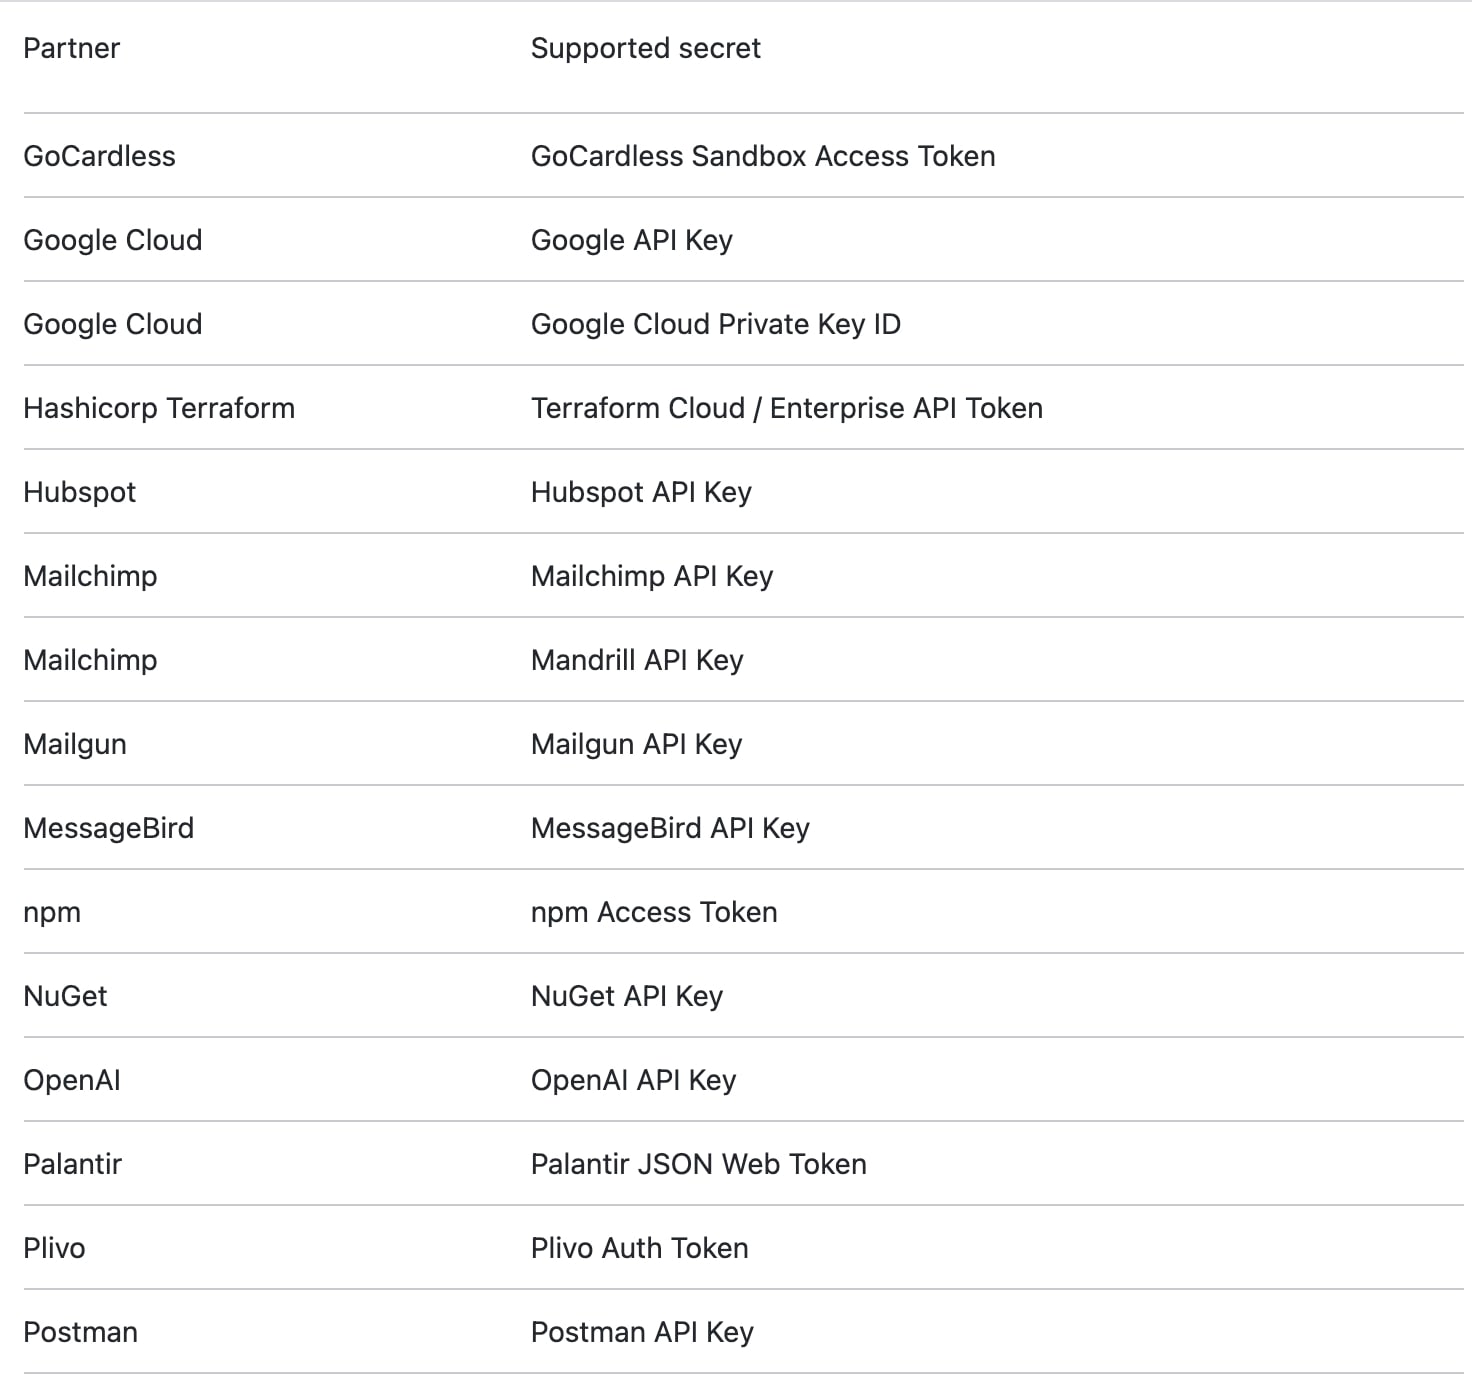Click the Mailgun API Key entry
This screenshot has width=1472, height=1384.
636,744
